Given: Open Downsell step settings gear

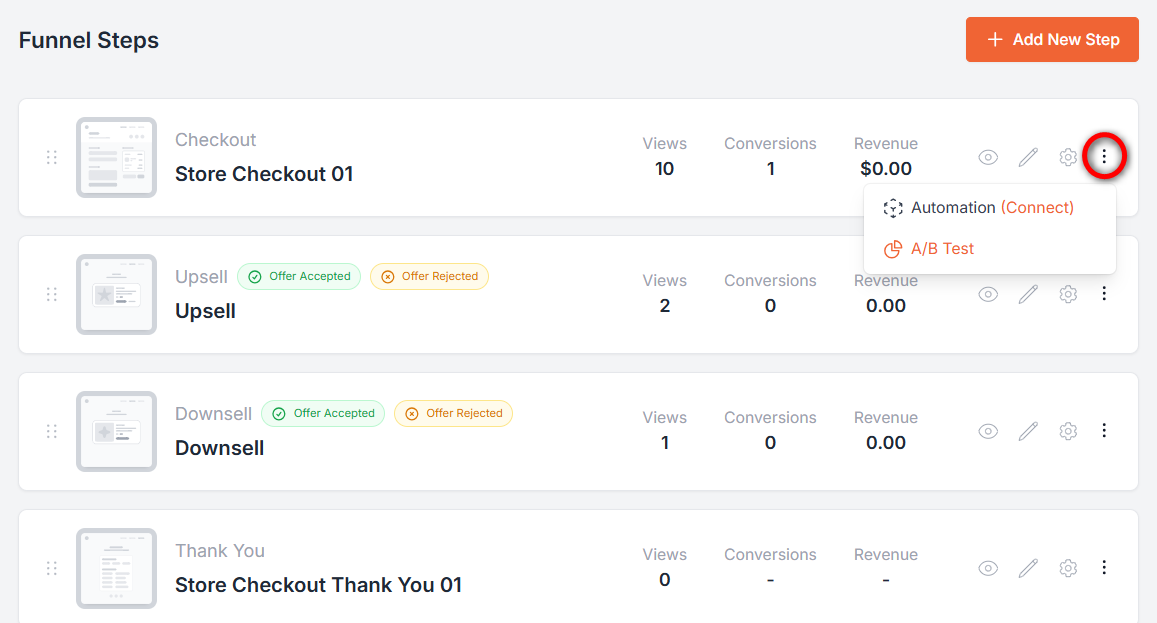Looking at the screenshot, I should [x=1068, y=431].
